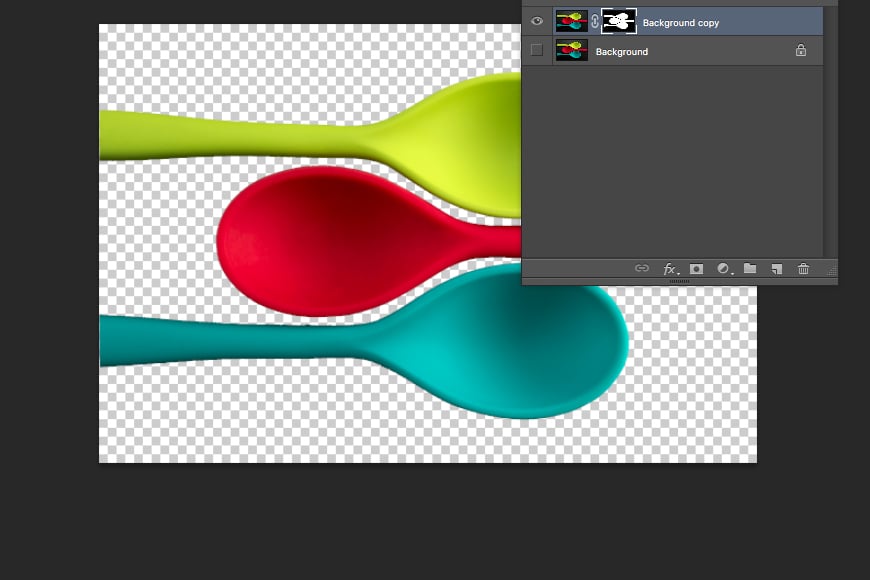Delete layer with trash icon
The width and height of the screenshot is (870, 580).
(803, 269)
